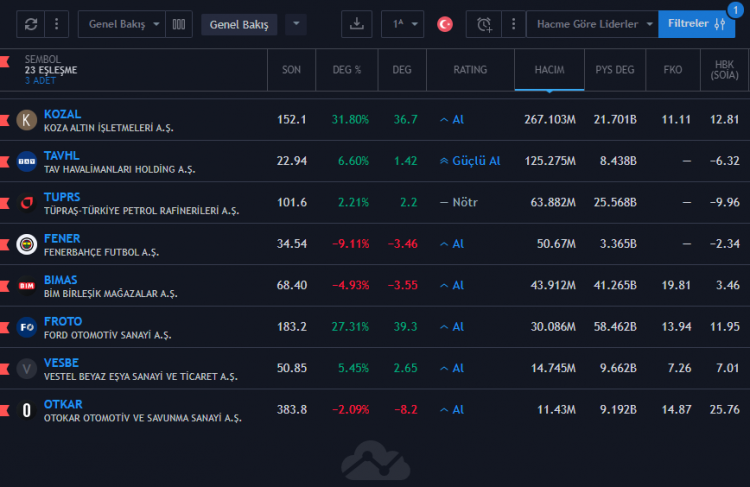Image resolution: width=750 pixels, height=487 pixels.
Task: Click the FENERBAHÇE FUTBOL A.Ş. name
Action: tap(101, 253)
